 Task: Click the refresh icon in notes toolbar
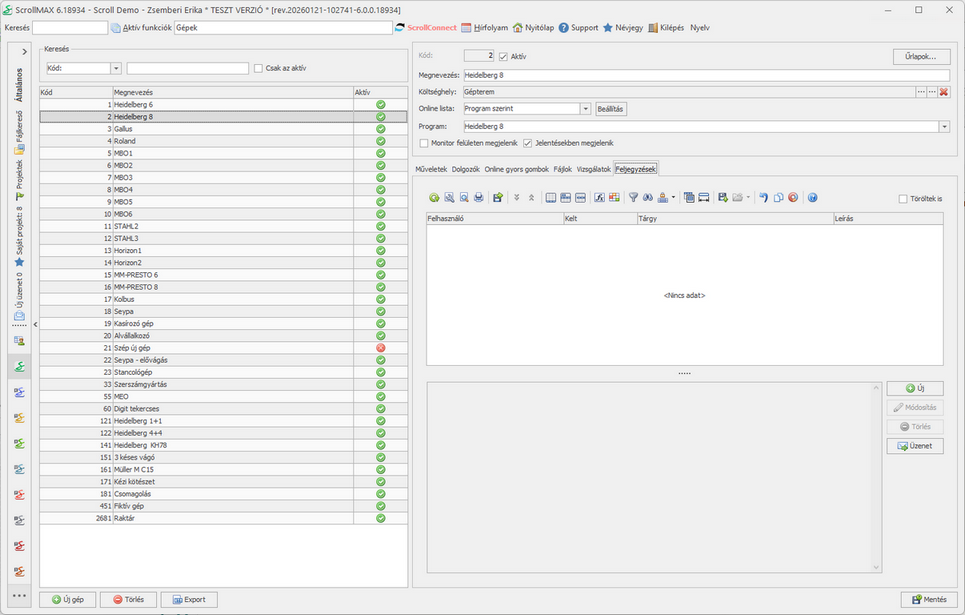(434, 198)
